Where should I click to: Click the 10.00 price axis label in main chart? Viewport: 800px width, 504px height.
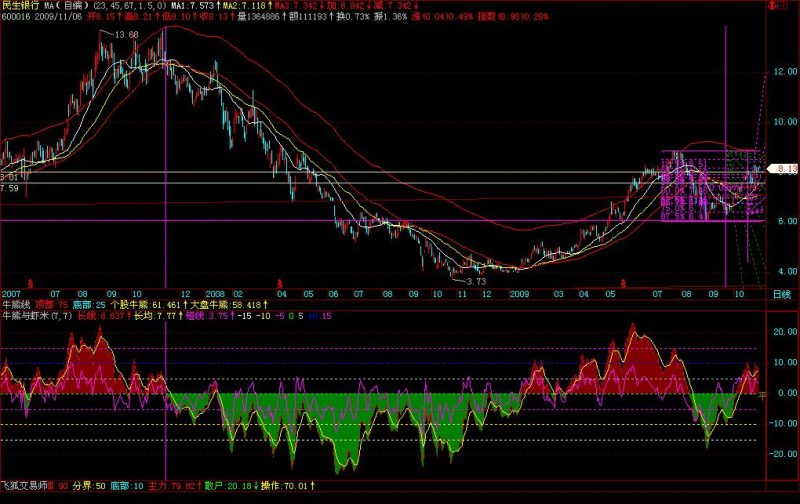785,122
